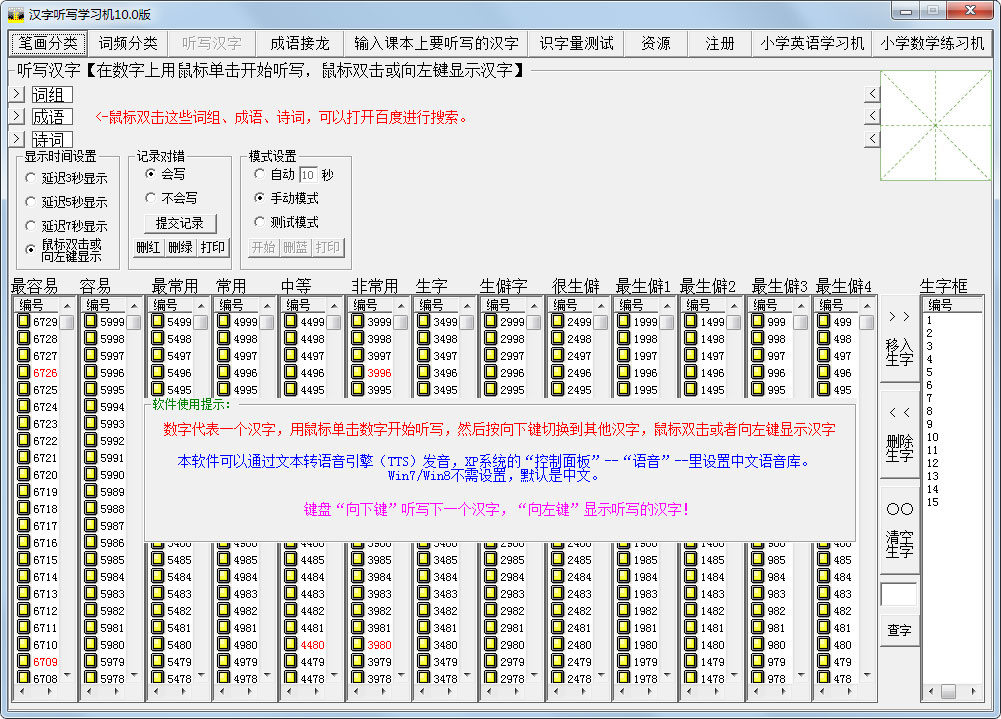
Task: Click the yellow icon beside number 4480
Action: (x=291, y=644)
